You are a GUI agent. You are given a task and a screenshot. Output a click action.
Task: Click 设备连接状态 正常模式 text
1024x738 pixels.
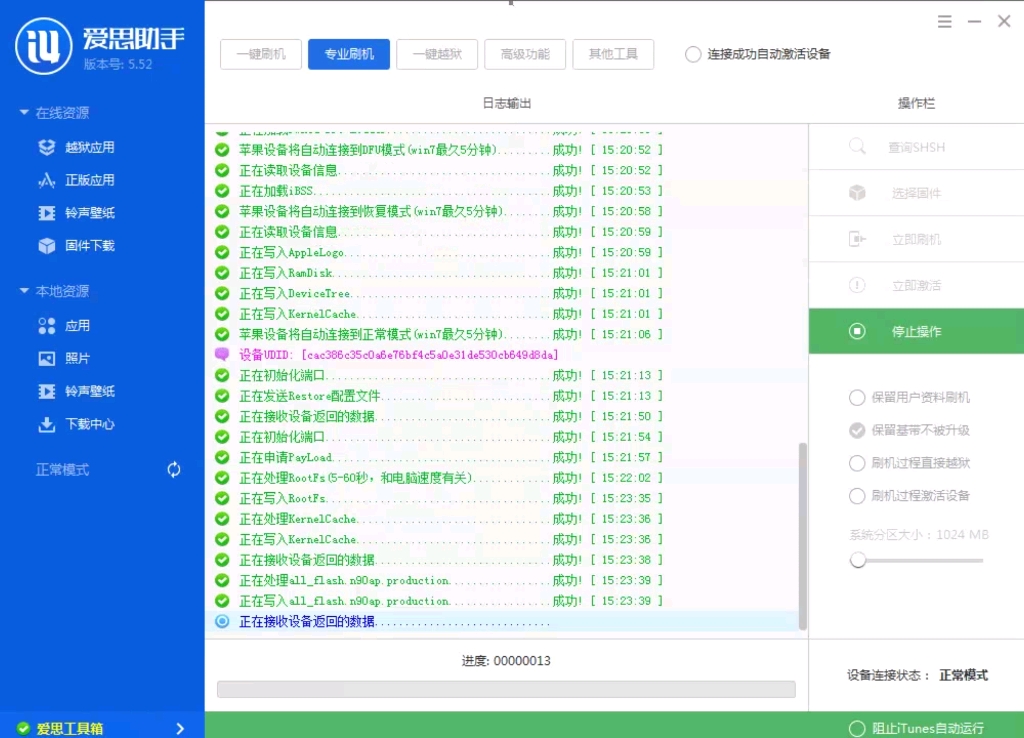(917, 675)
